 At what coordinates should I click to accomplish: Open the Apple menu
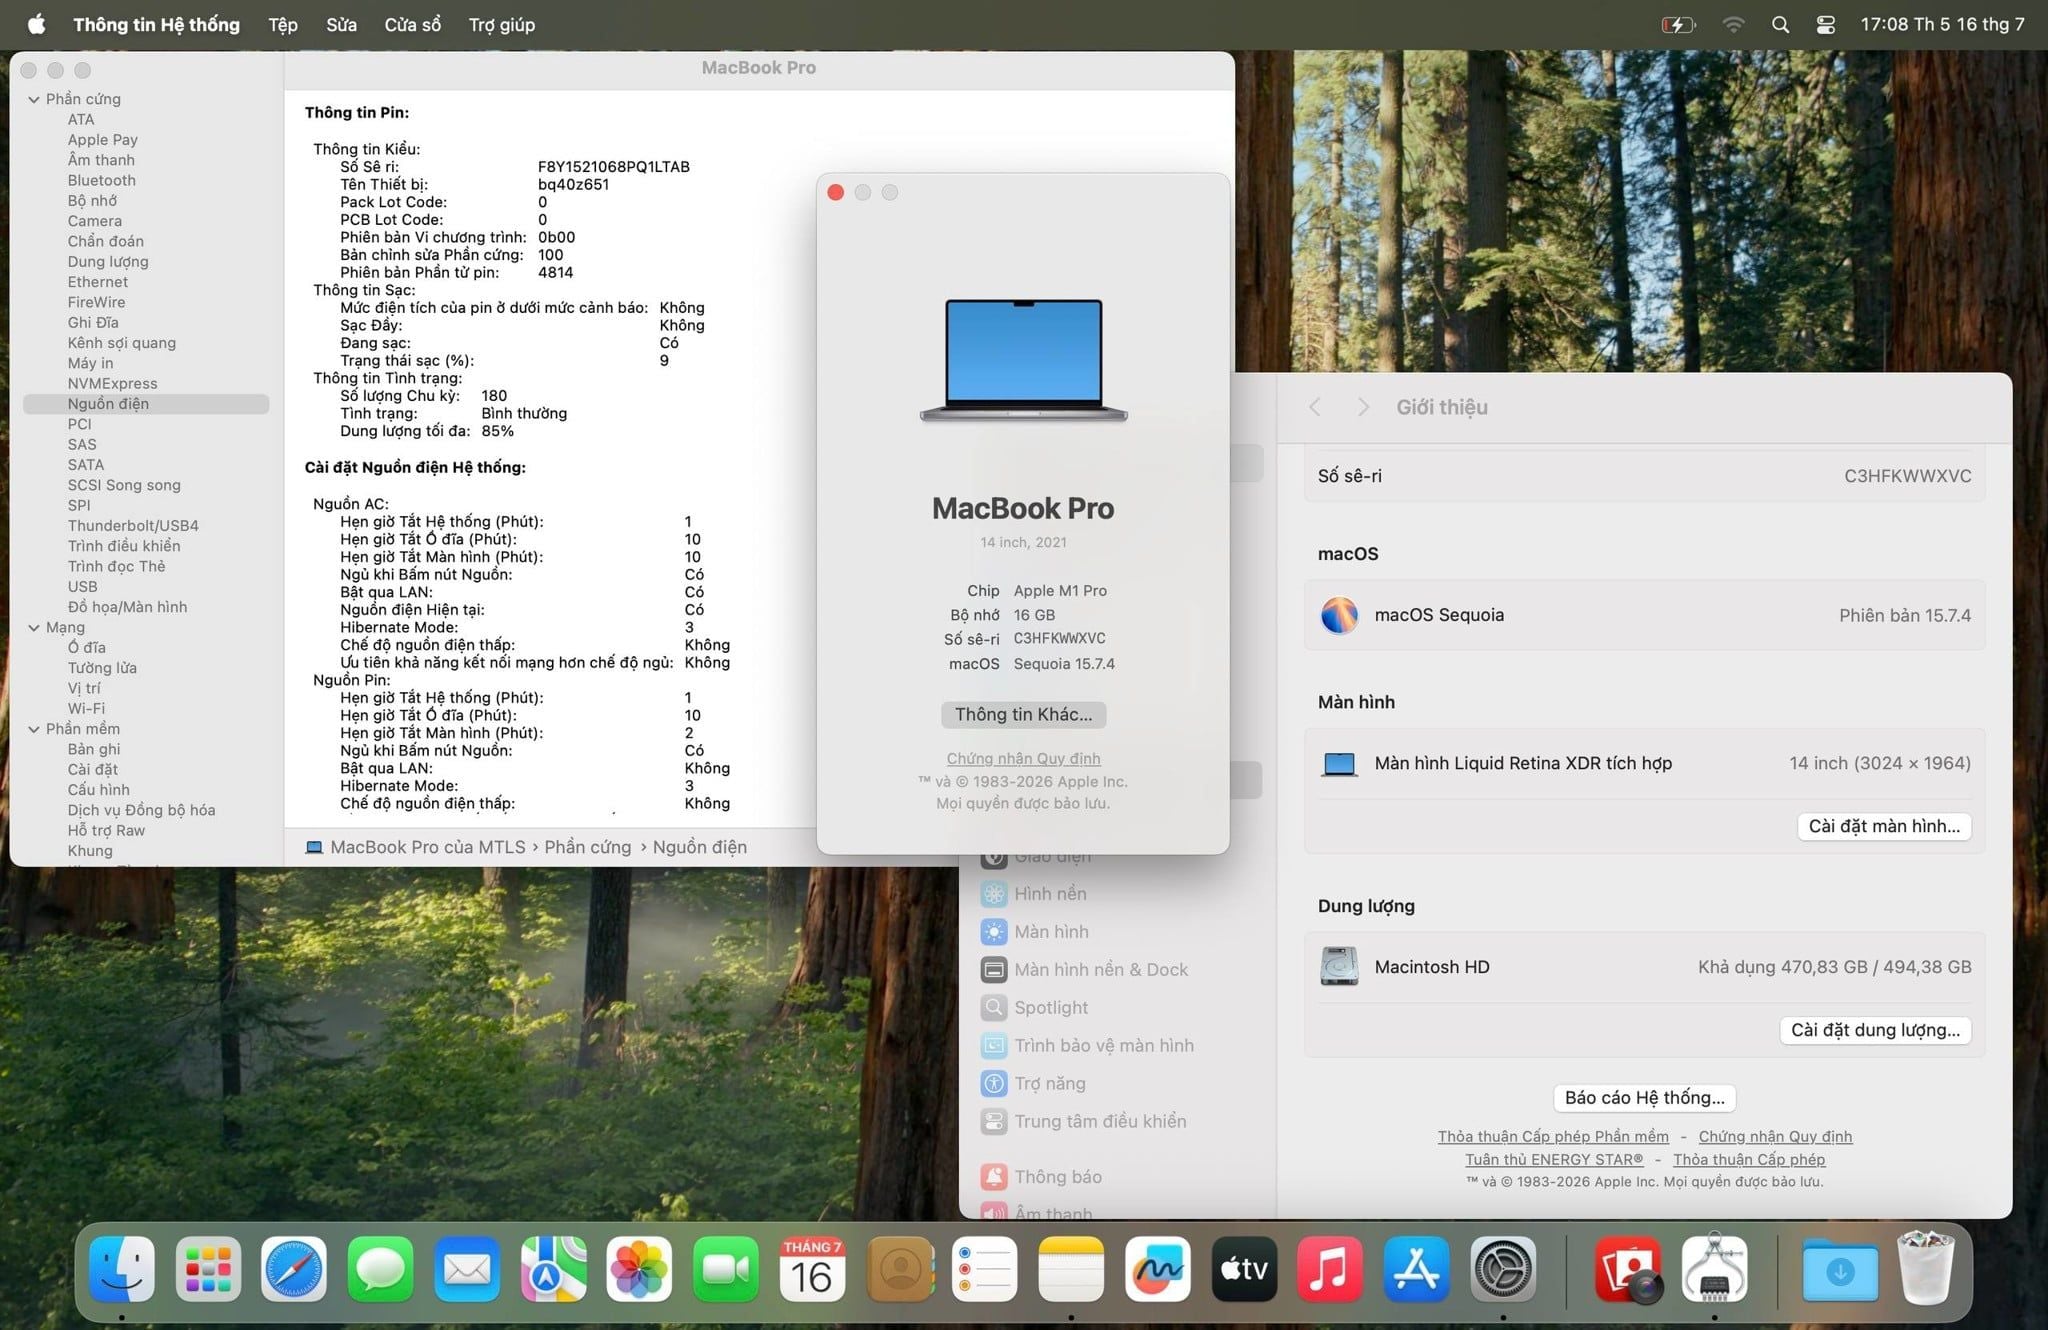[36, 24]
